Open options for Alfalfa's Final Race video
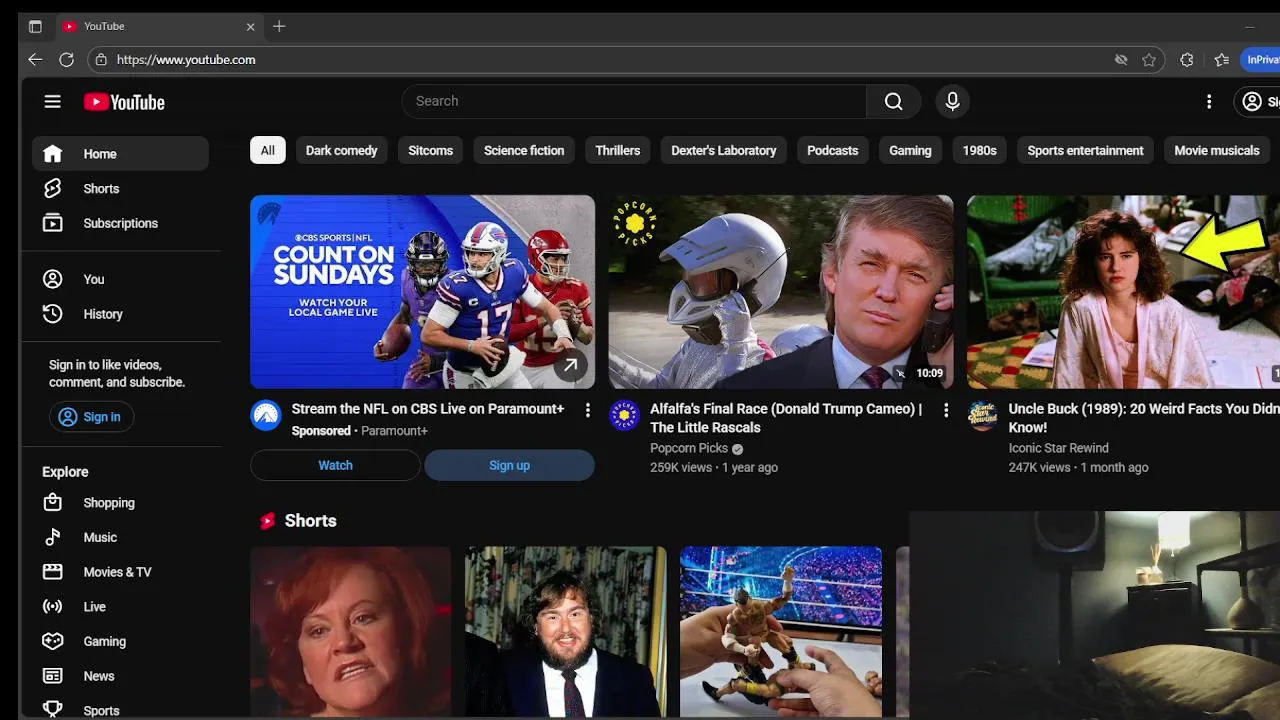Image resolution: width=1280 pixels, height=720 pixels. click(946, 410)
